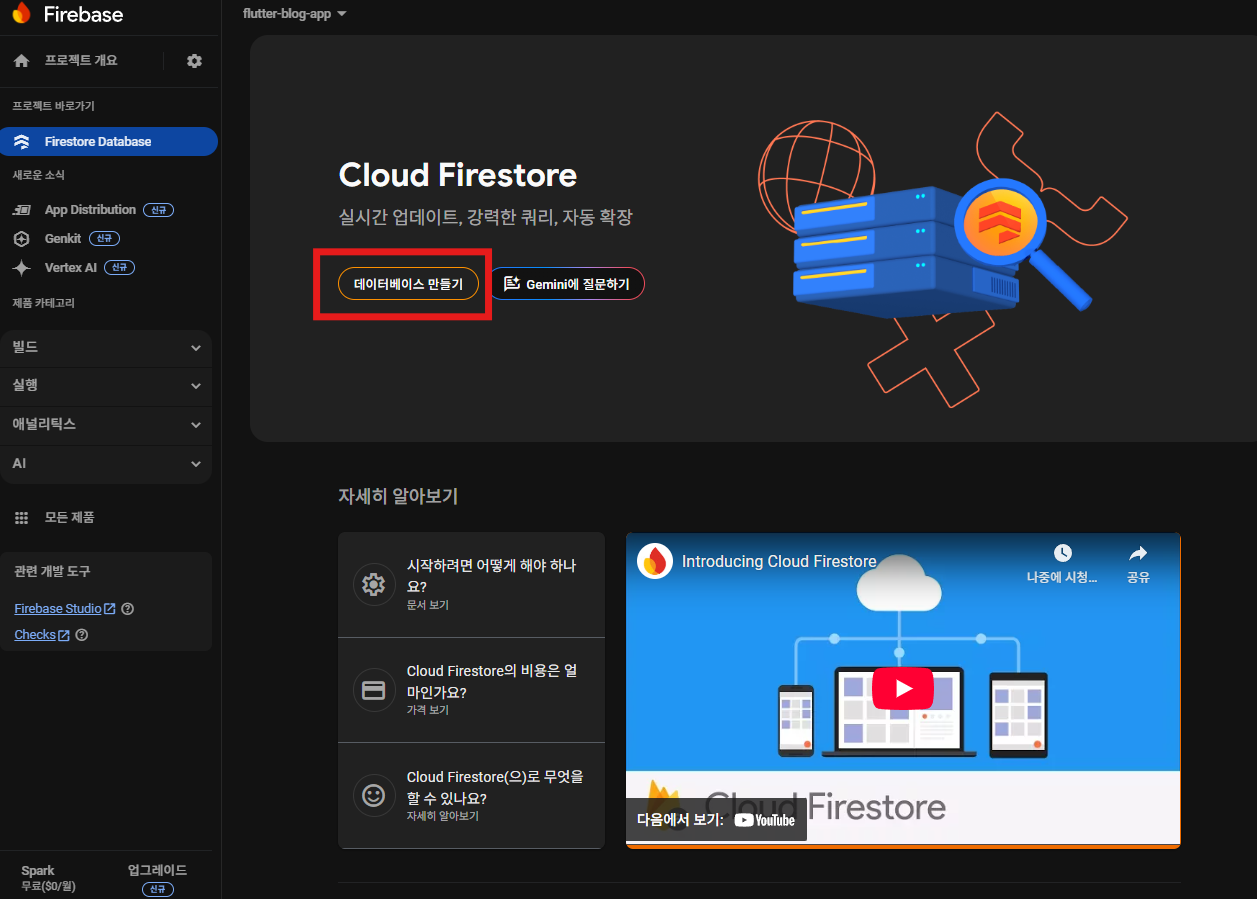Expand the 빌드 category
Viewport: 1257px width, 899px height.
[x=106, y=348]
